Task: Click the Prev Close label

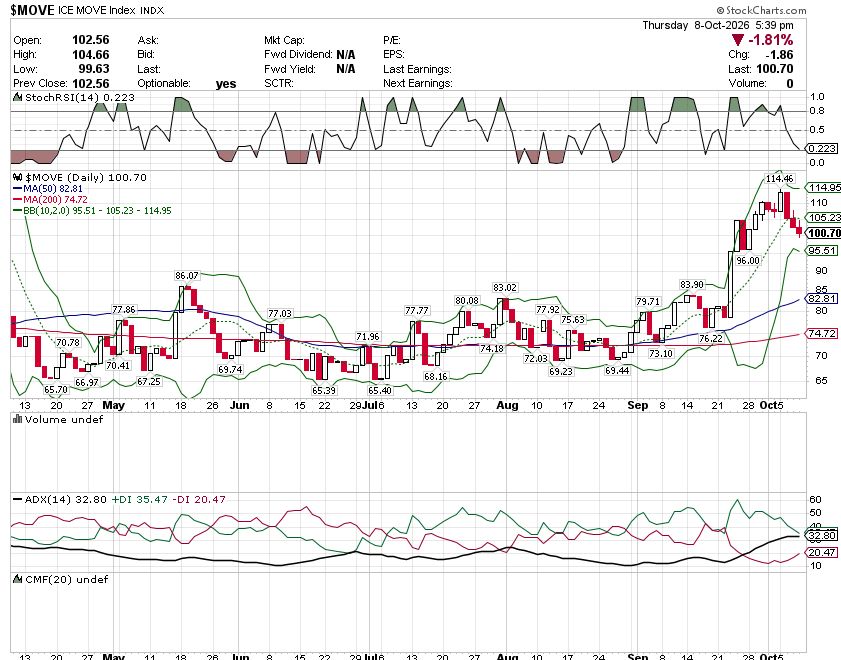Action: coord(40,84)
